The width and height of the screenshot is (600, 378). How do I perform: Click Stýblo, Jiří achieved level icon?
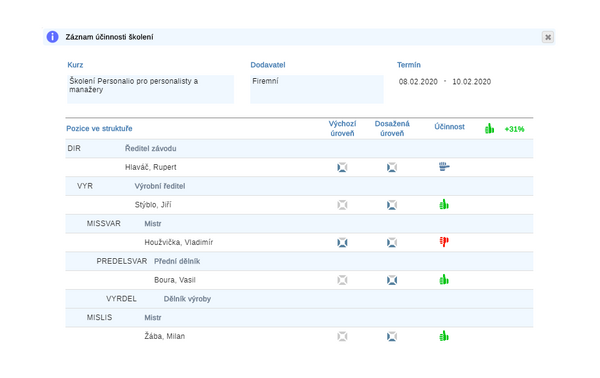(x=391, y=205)
